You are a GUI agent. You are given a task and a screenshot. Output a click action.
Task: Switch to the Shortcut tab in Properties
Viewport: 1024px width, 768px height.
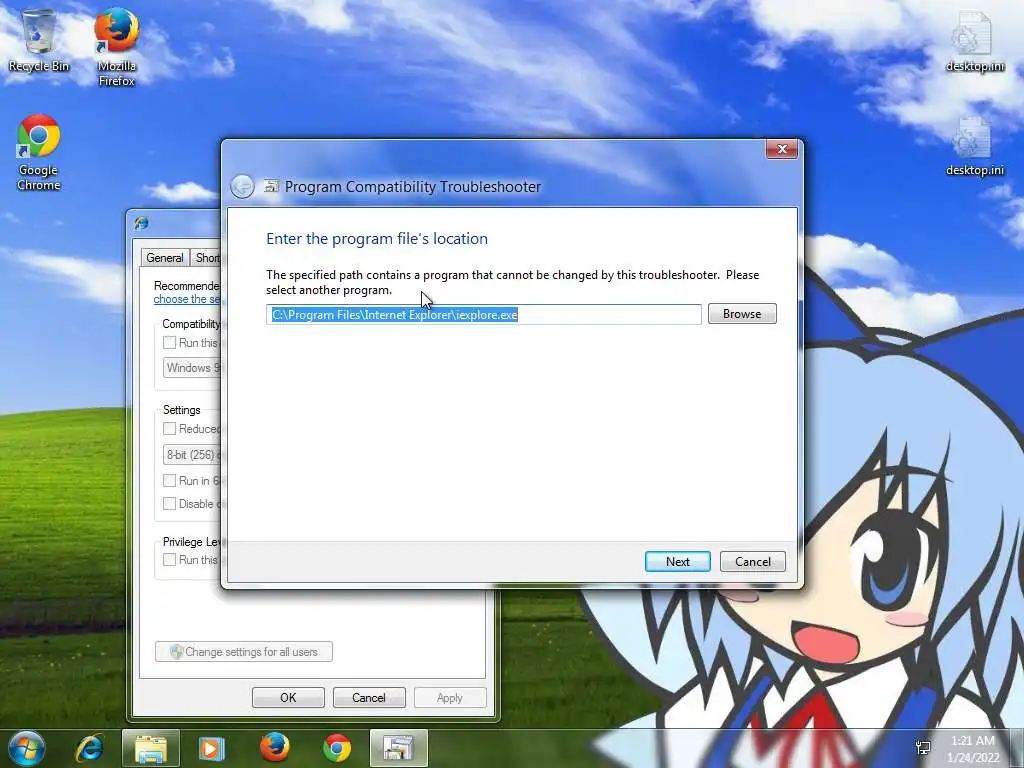coord(207,258)
